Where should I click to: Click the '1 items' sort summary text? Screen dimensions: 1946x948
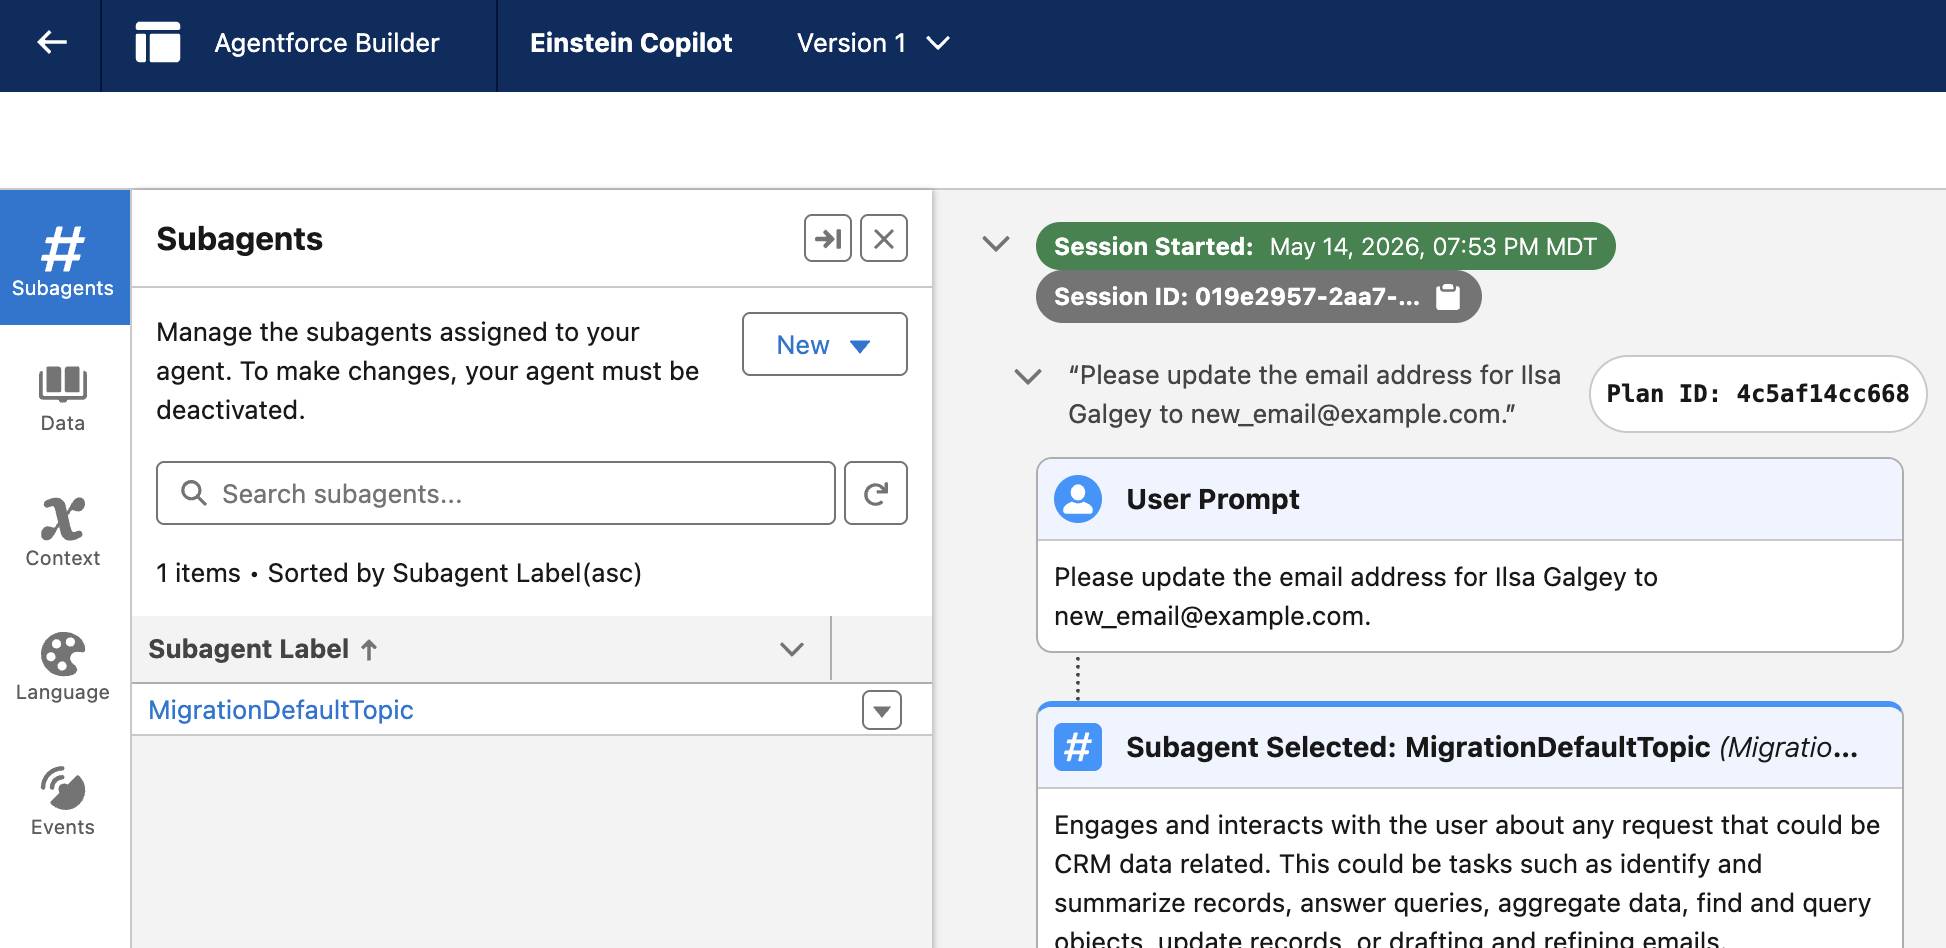(x=399, y=573)
